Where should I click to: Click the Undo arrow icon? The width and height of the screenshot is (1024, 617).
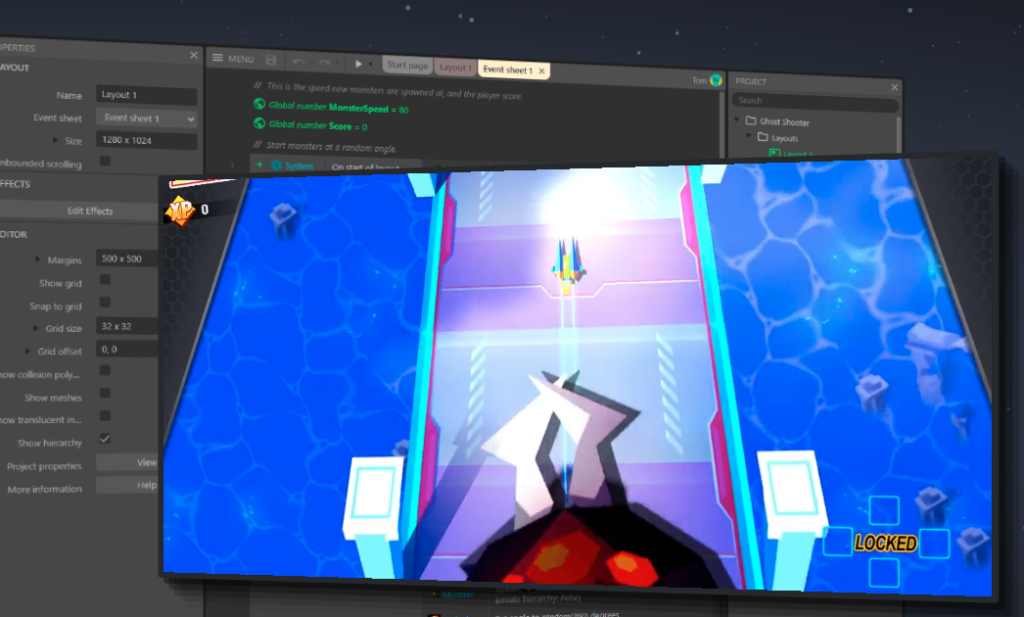coord(298,61)
